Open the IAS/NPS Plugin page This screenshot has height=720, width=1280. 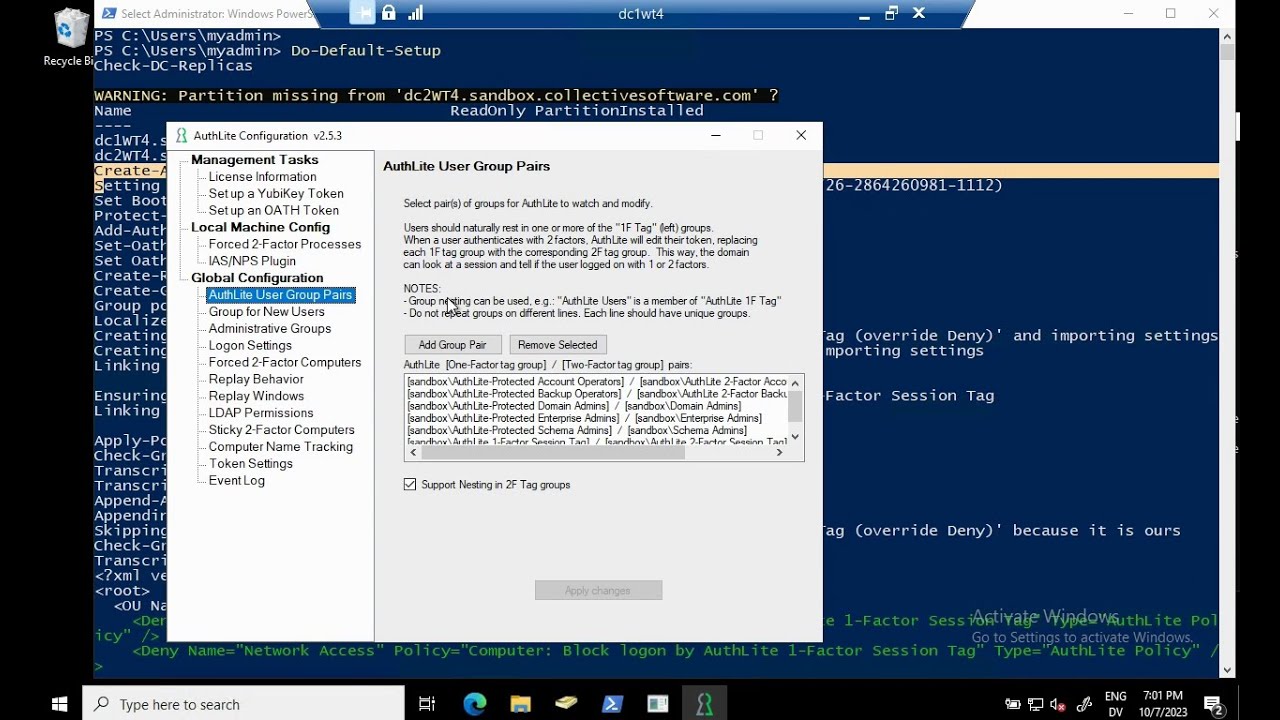click(252, 261)
